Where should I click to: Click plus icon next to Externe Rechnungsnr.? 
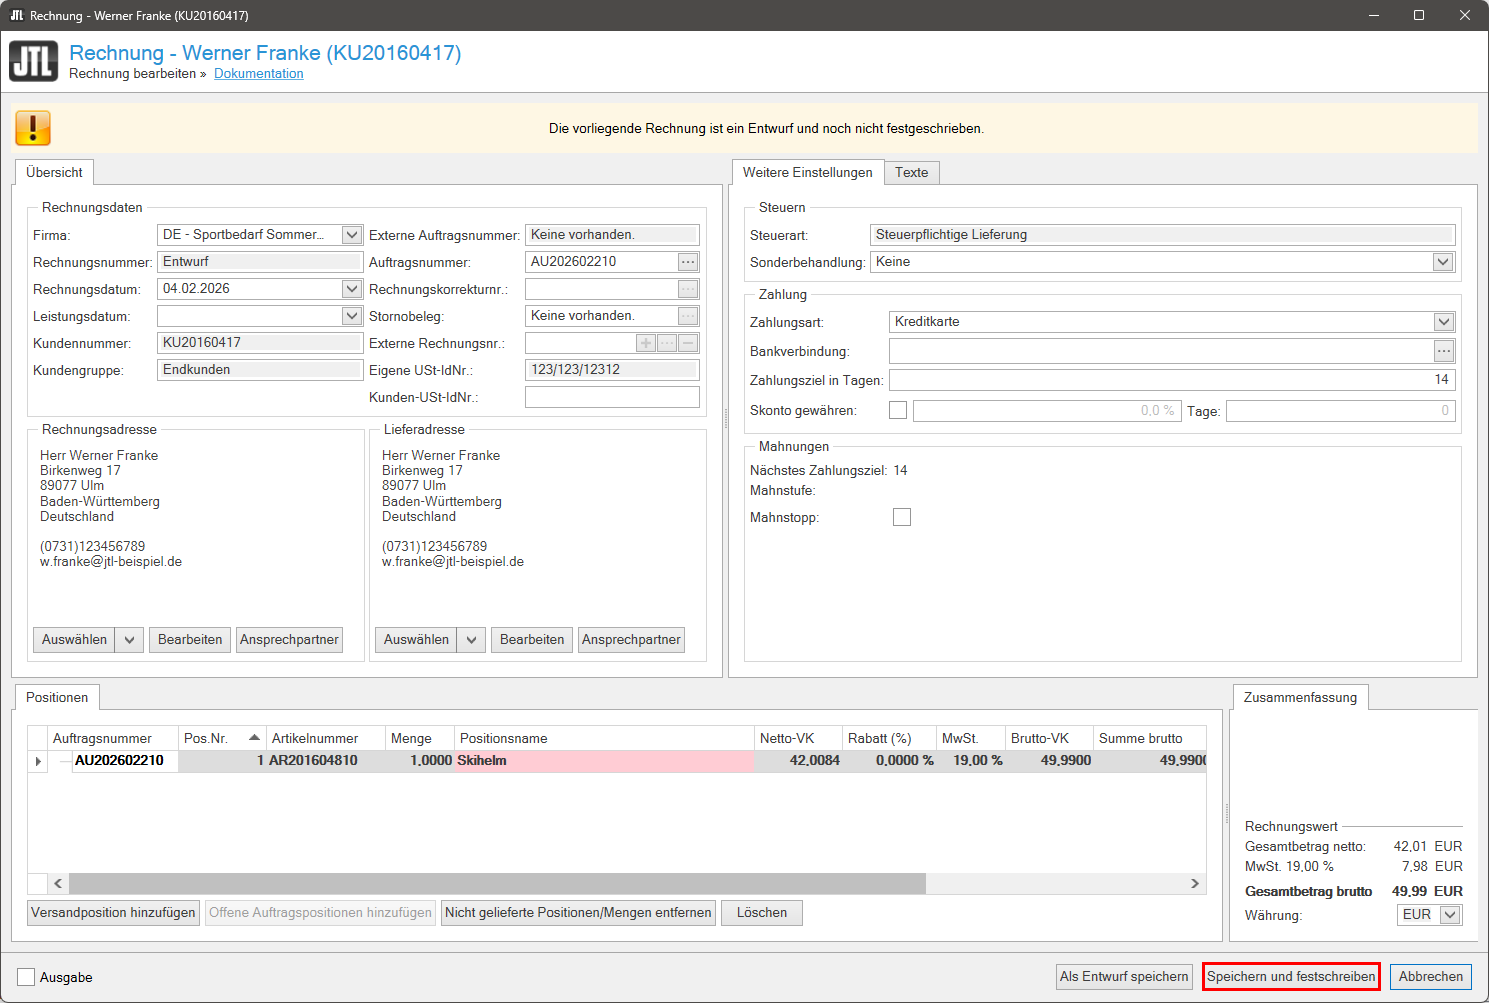coord(646,343)
